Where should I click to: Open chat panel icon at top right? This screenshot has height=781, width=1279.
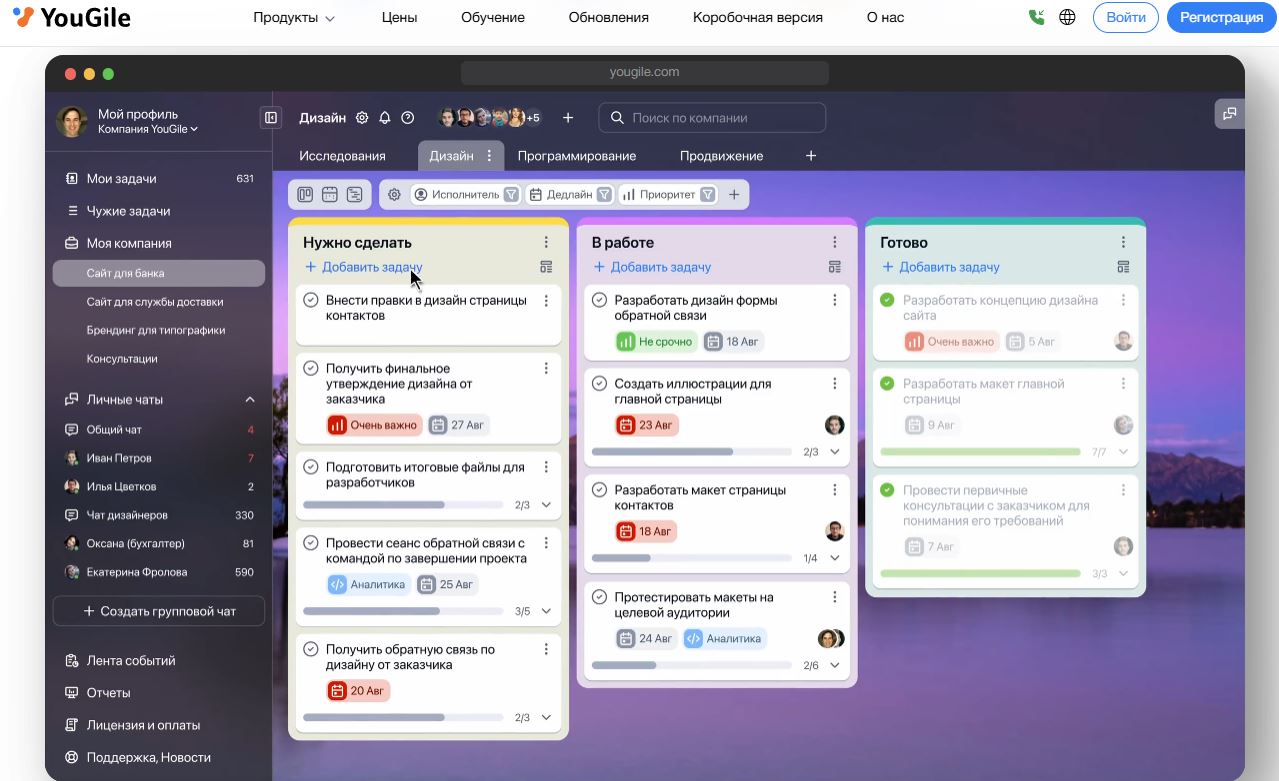(1229, 114)
